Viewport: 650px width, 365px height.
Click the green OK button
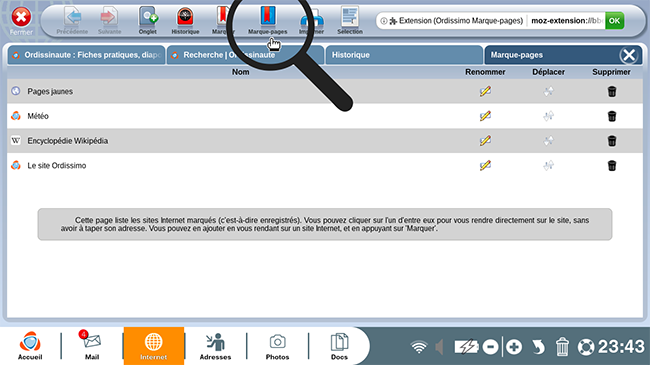[614, 20]
